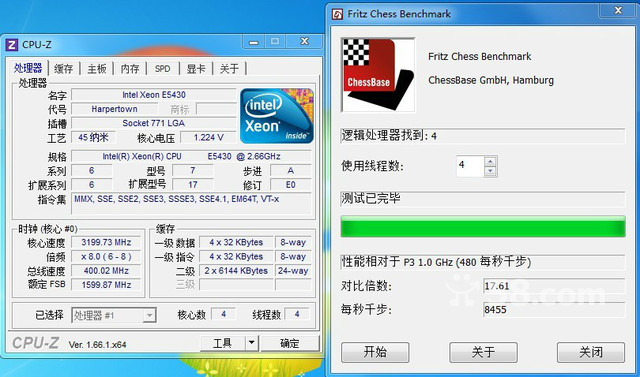Close the Fritz Chess Benchmark window
The height and width of the screenshot is (377, 640).
618,11
